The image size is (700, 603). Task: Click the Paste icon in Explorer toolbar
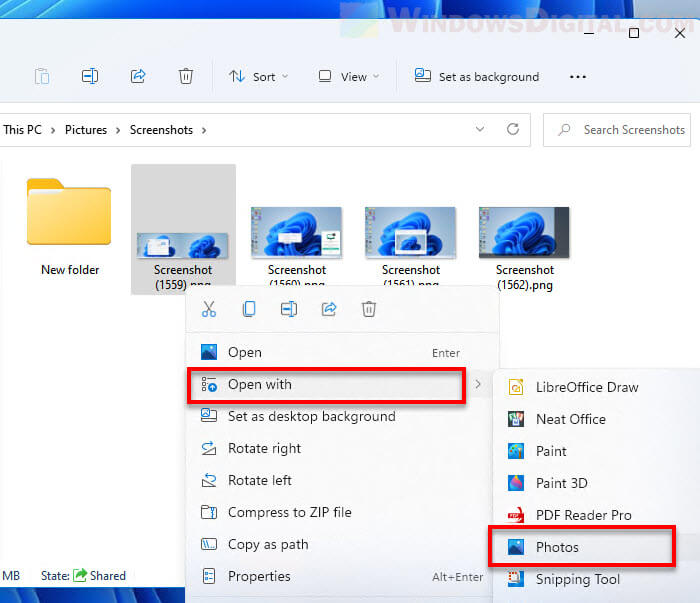coord(42,76)
